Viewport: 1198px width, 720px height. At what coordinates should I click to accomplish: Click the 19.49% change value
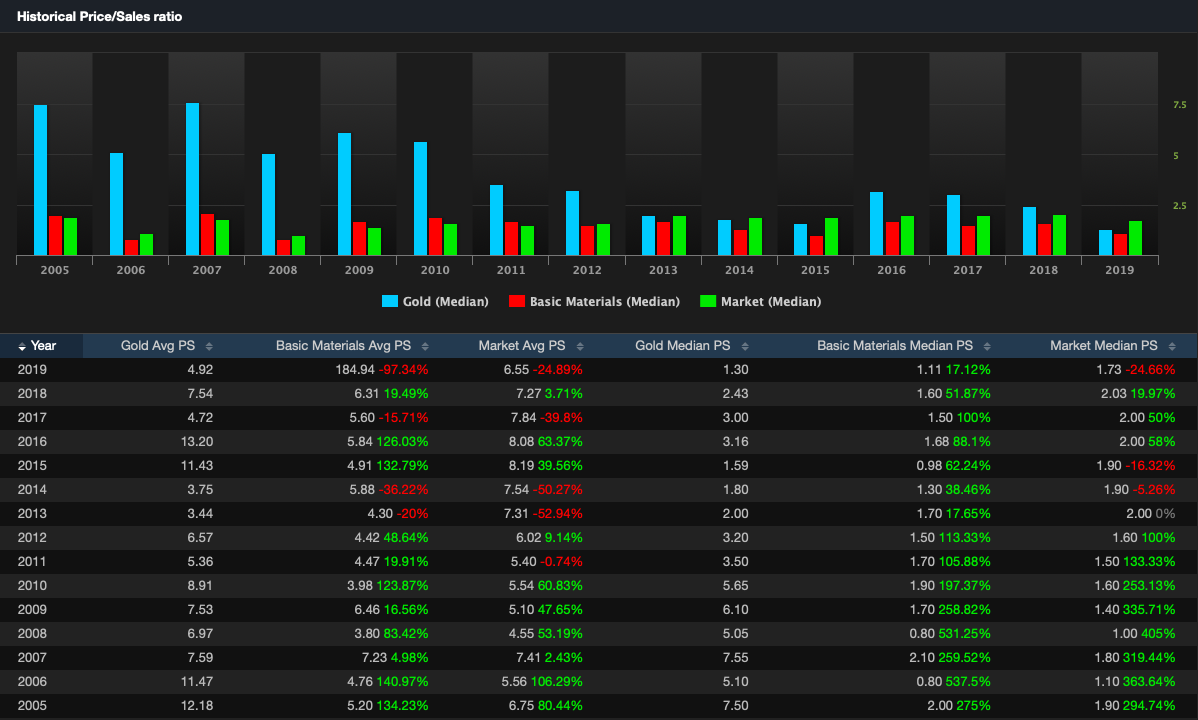click(406, 394)
